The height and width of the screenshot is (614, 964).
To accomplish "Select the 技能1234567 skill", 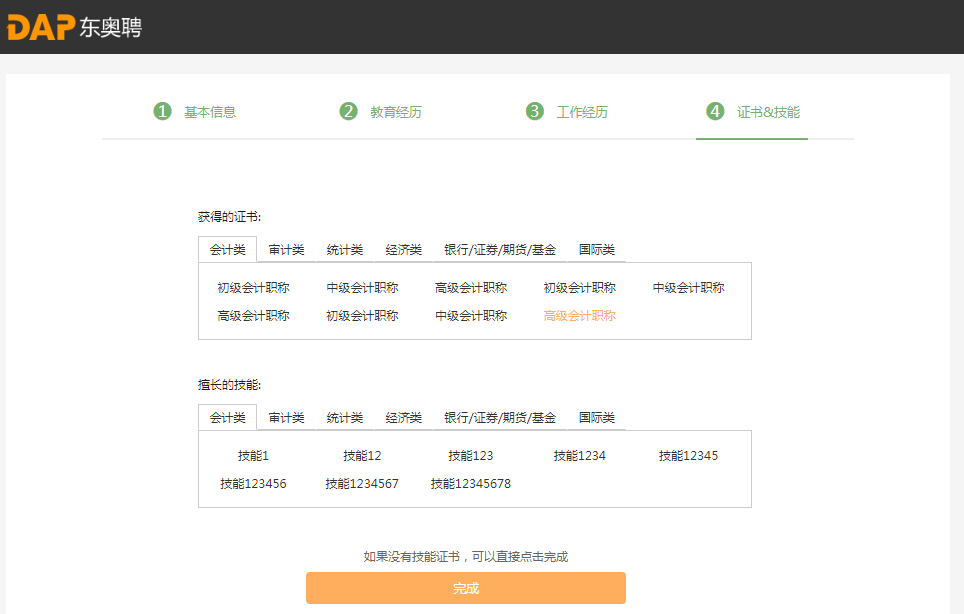I will point(362,484).
